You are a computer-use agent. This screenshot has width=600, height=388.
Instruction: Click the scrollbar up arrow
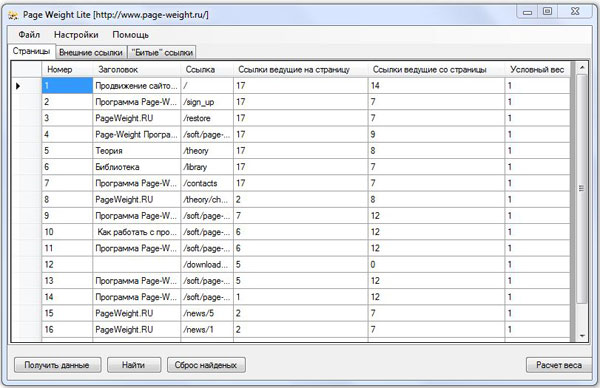[x=582, y=68]
